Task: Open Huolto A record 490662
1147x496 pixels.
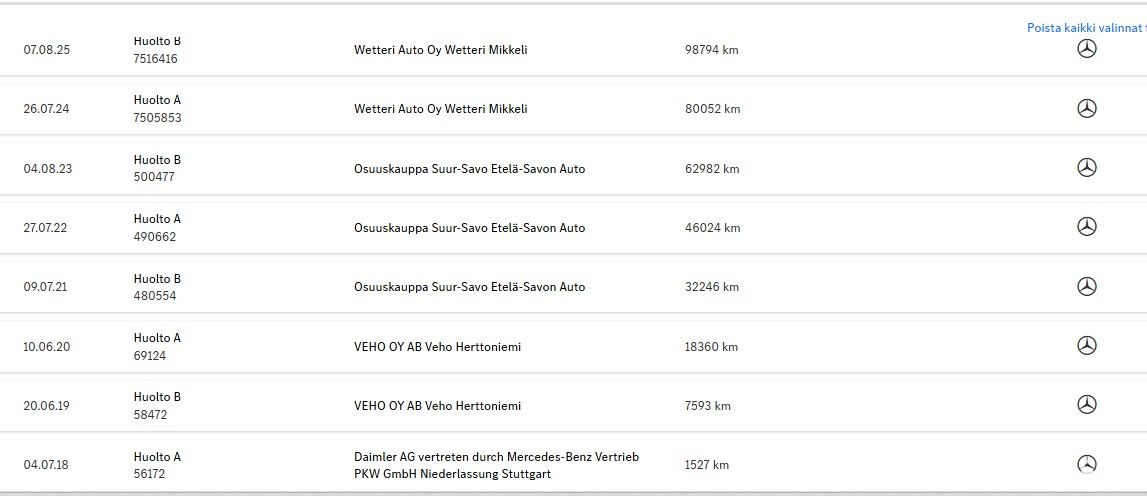Action: (157, 228)
